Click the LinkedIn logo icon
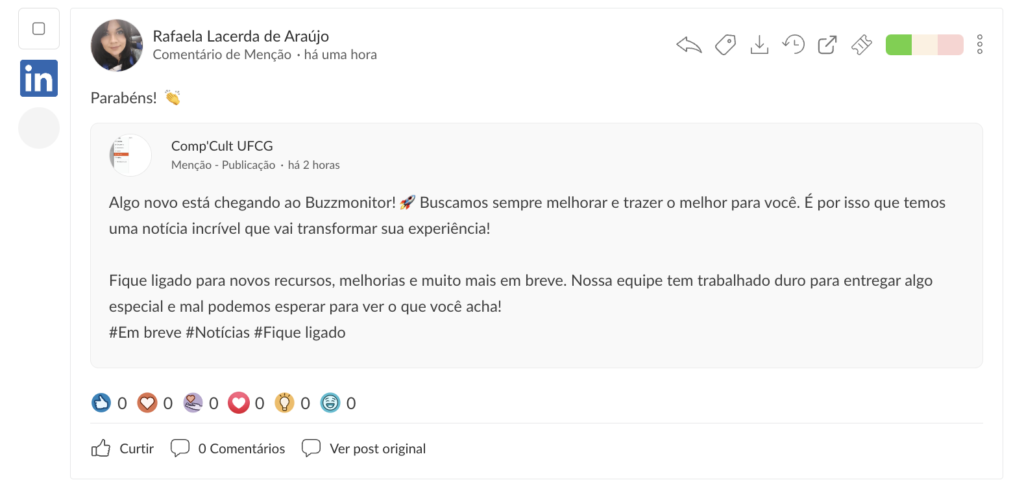 [x=39, y=78]
